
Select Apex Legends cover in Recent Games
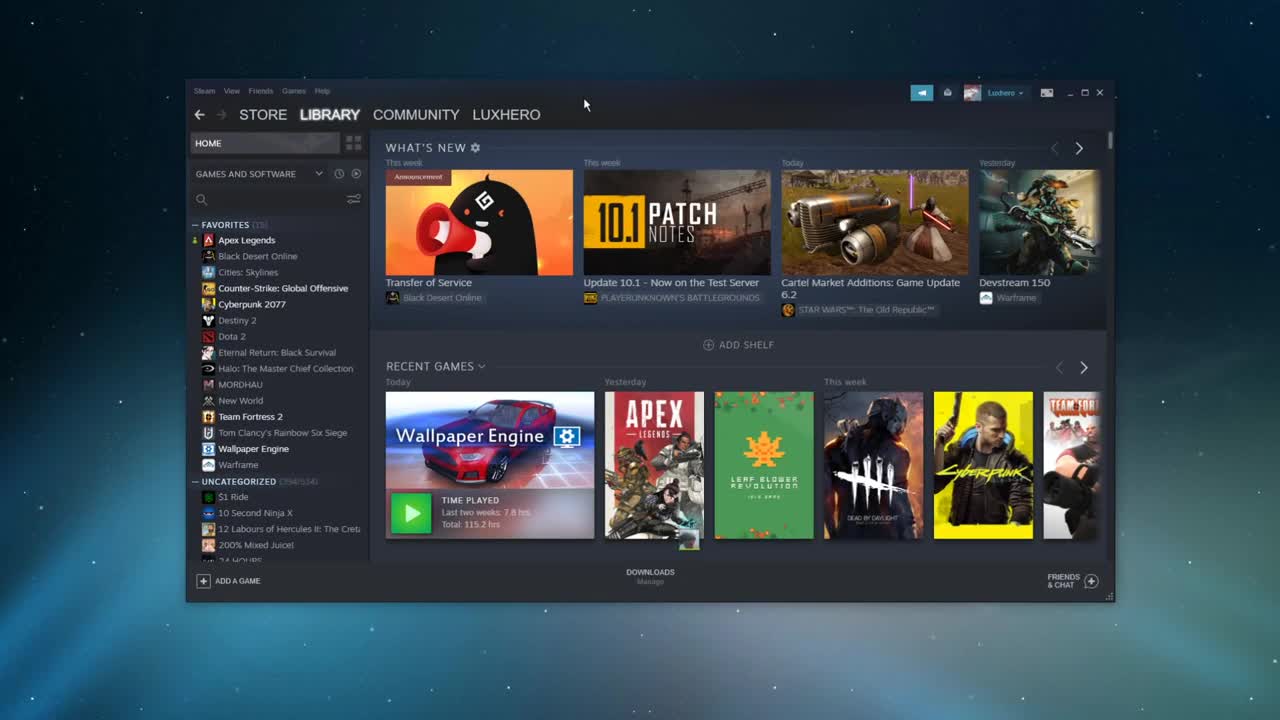[654, 465]
